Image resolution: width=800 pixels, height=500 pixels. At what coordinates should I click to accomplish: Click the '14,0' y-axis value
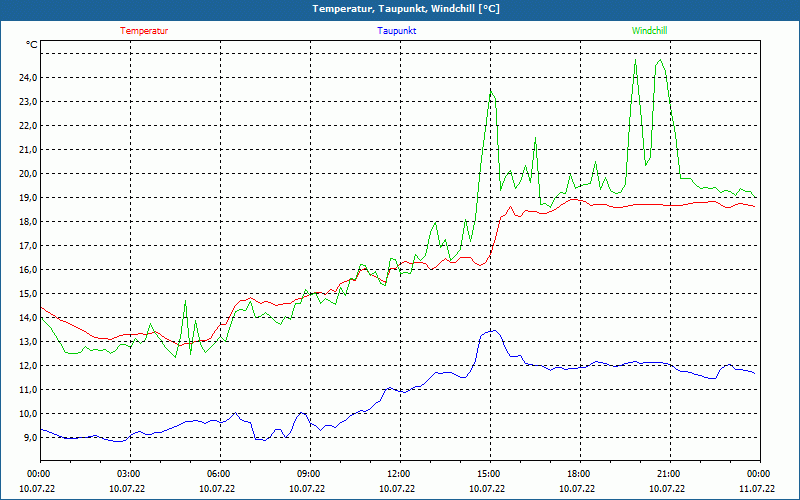[28, 317]
